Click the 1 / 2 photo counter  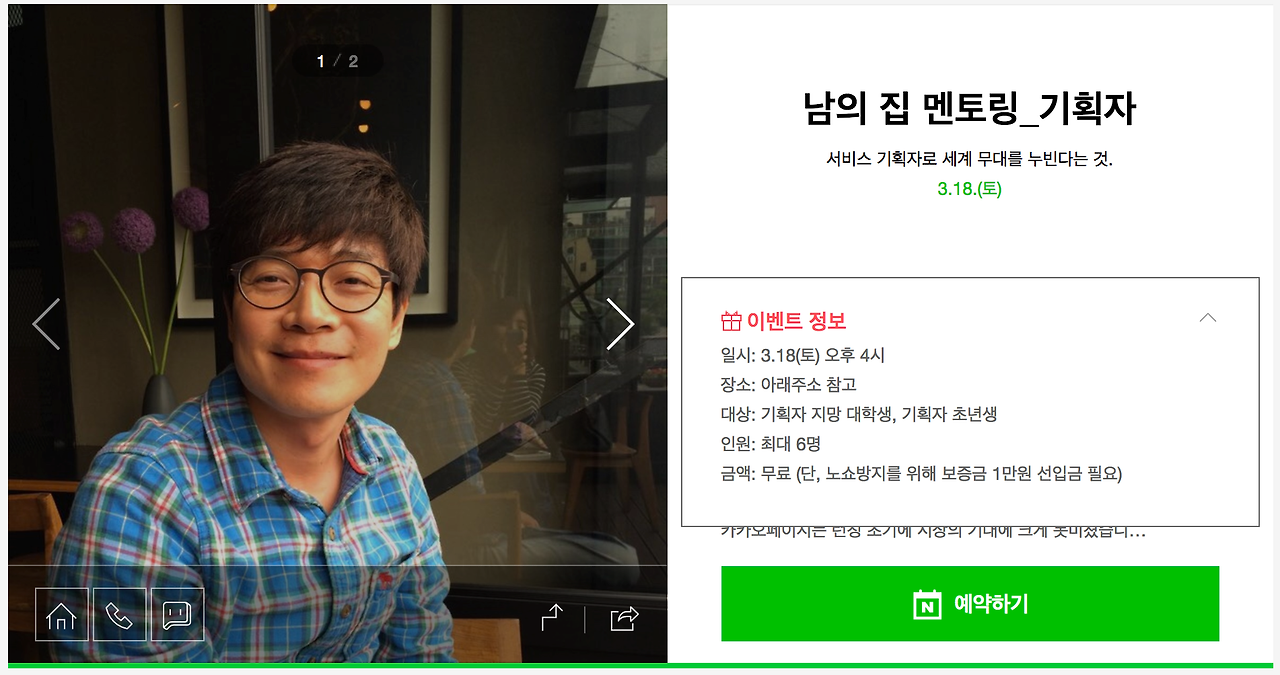point(337,61)
